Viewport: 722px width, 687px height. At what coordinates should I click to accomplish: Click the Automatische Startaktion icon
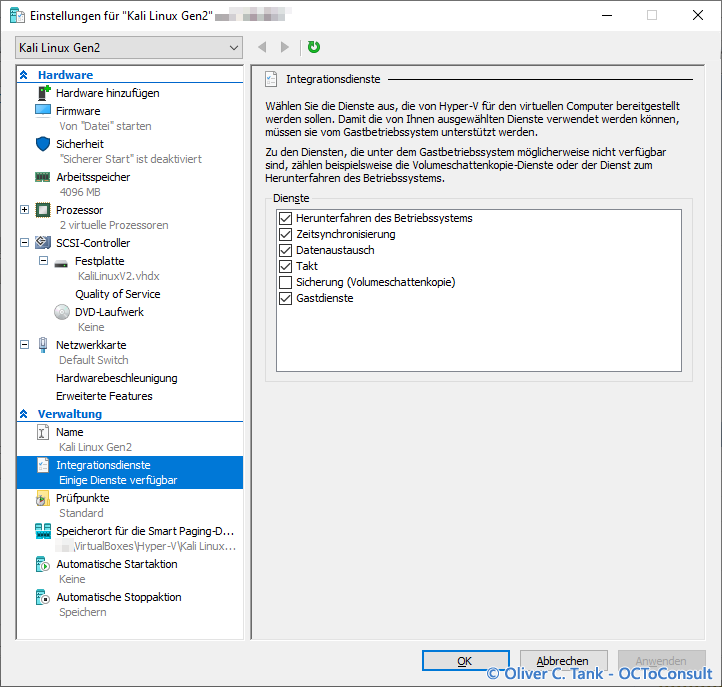42,564
